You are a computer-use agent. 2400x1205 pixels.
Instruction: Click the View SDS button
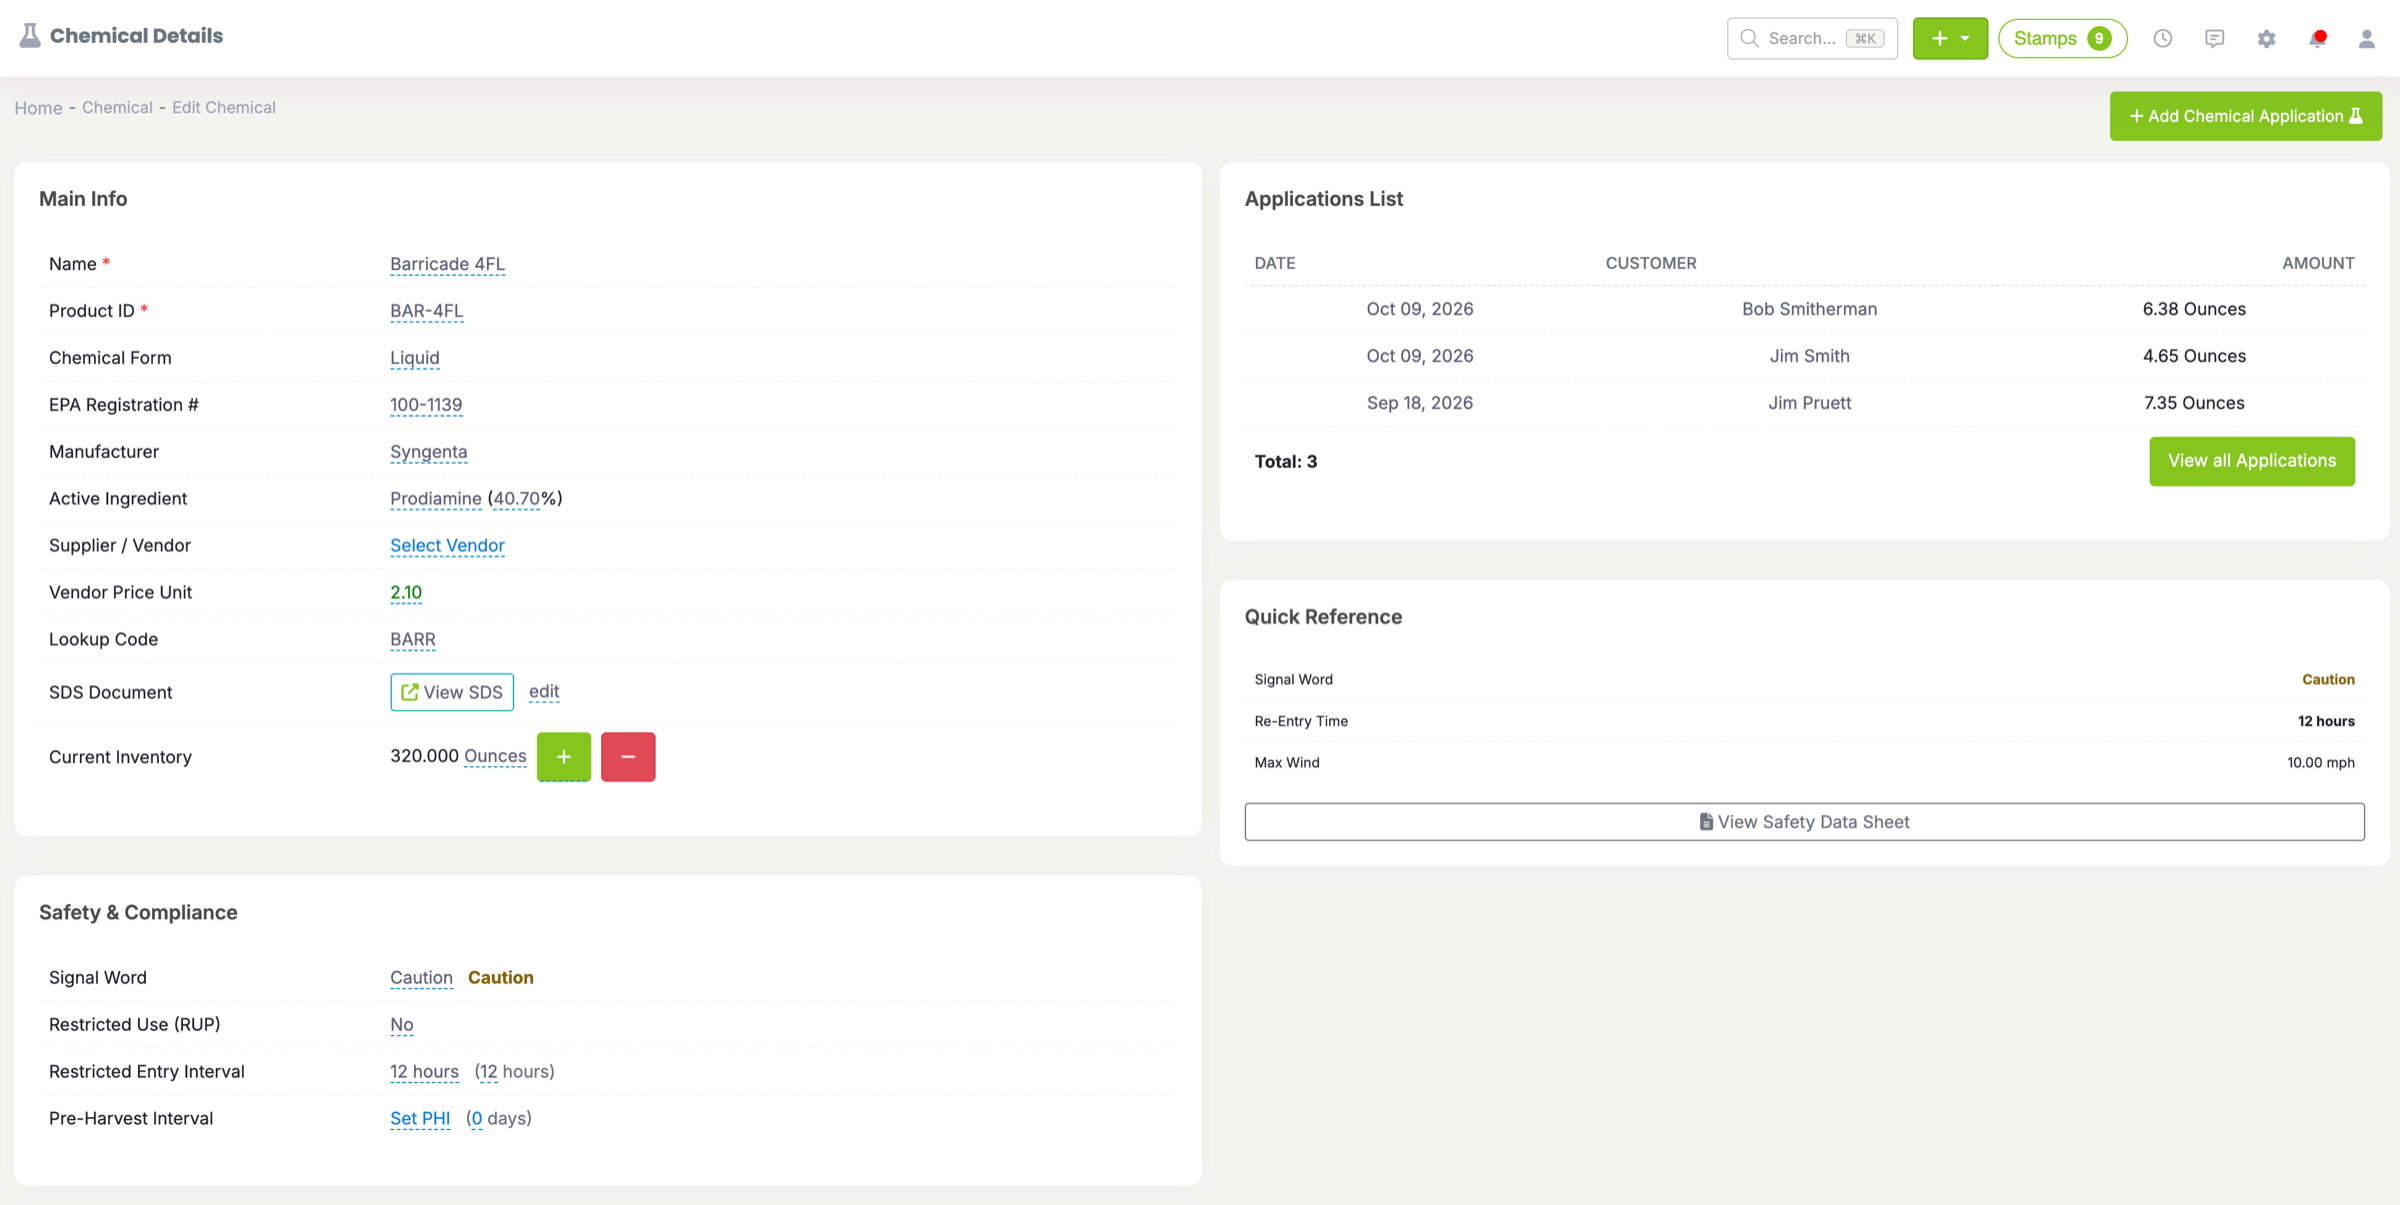(452, 692)
